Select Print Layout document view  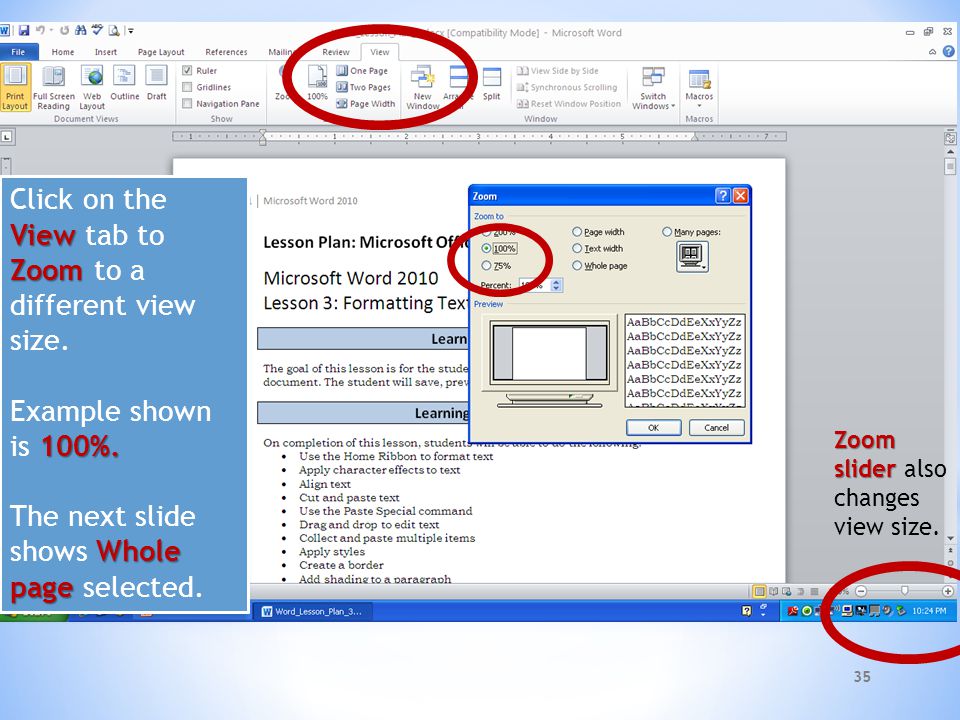tap(15, 88)
